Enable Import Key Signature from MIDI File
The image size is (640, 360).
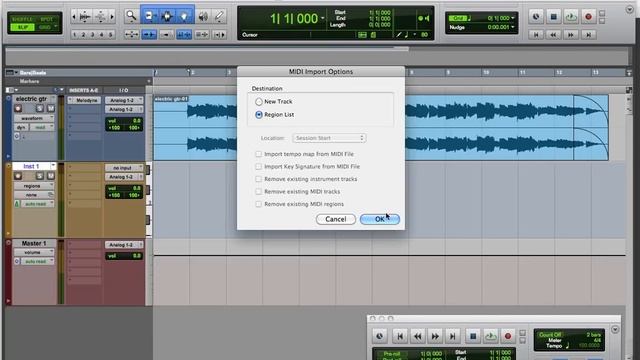pos(258,167)
